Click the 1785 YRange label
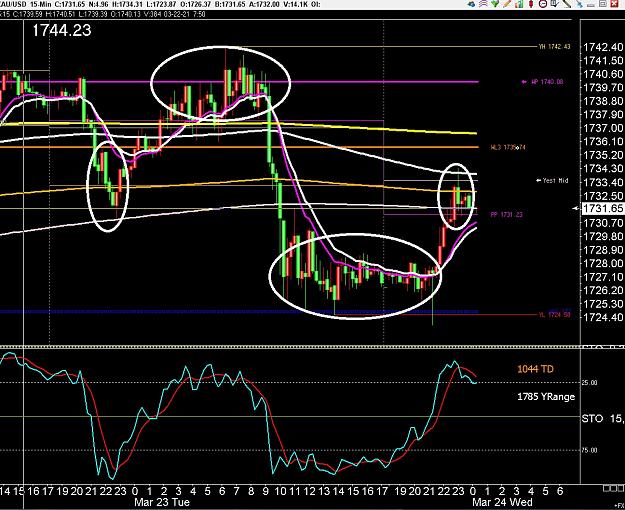The image size is (625, 510). (x=546, y=397)
